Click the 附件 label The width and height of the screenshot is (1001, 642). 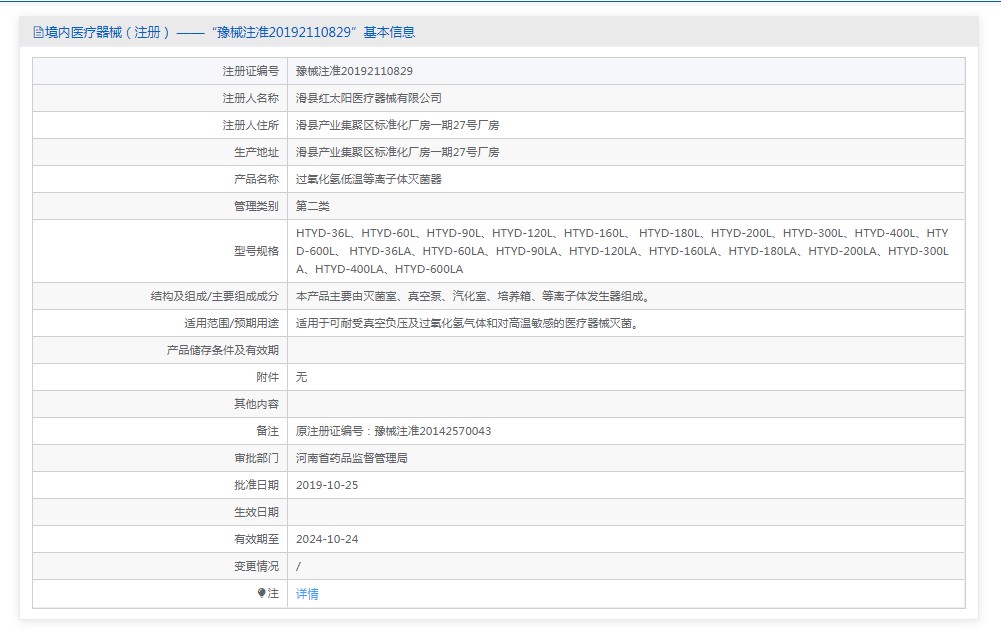[x=267, y=377]
